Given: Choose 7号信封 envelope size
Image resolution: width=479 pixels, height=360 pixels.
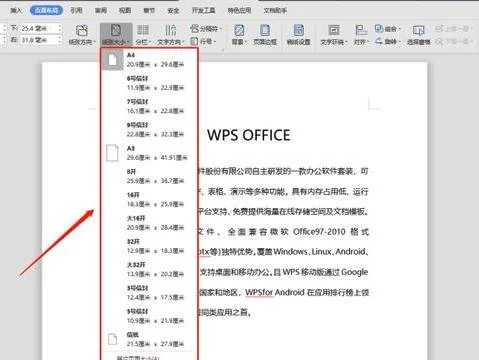Looking at the screenshot, I should [x=149, y=106].
